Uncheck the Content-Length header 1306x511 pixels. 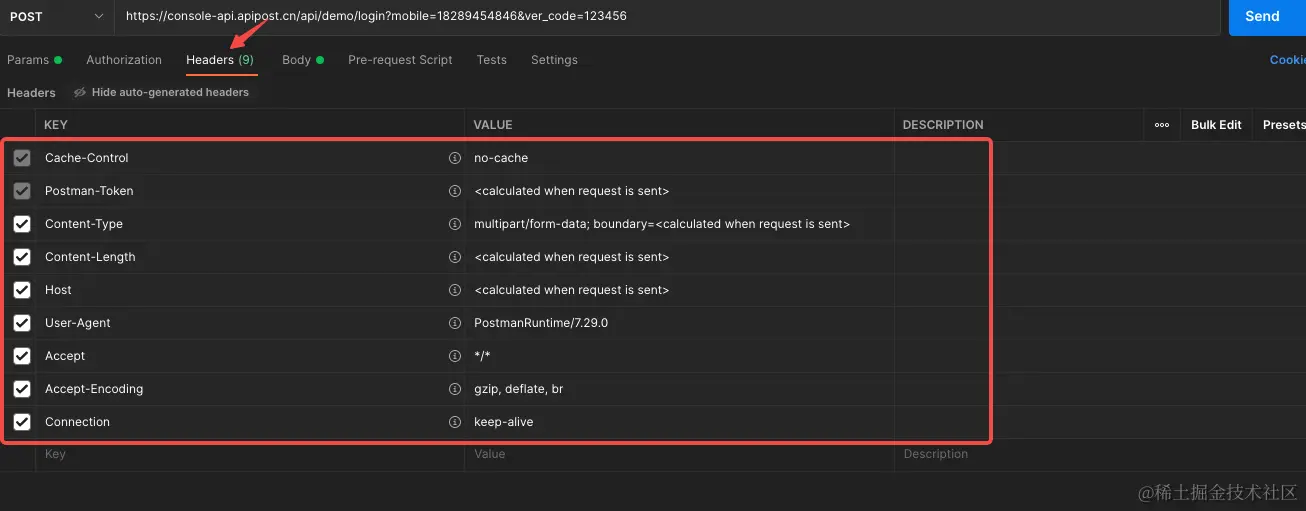[x=22, y=257]
